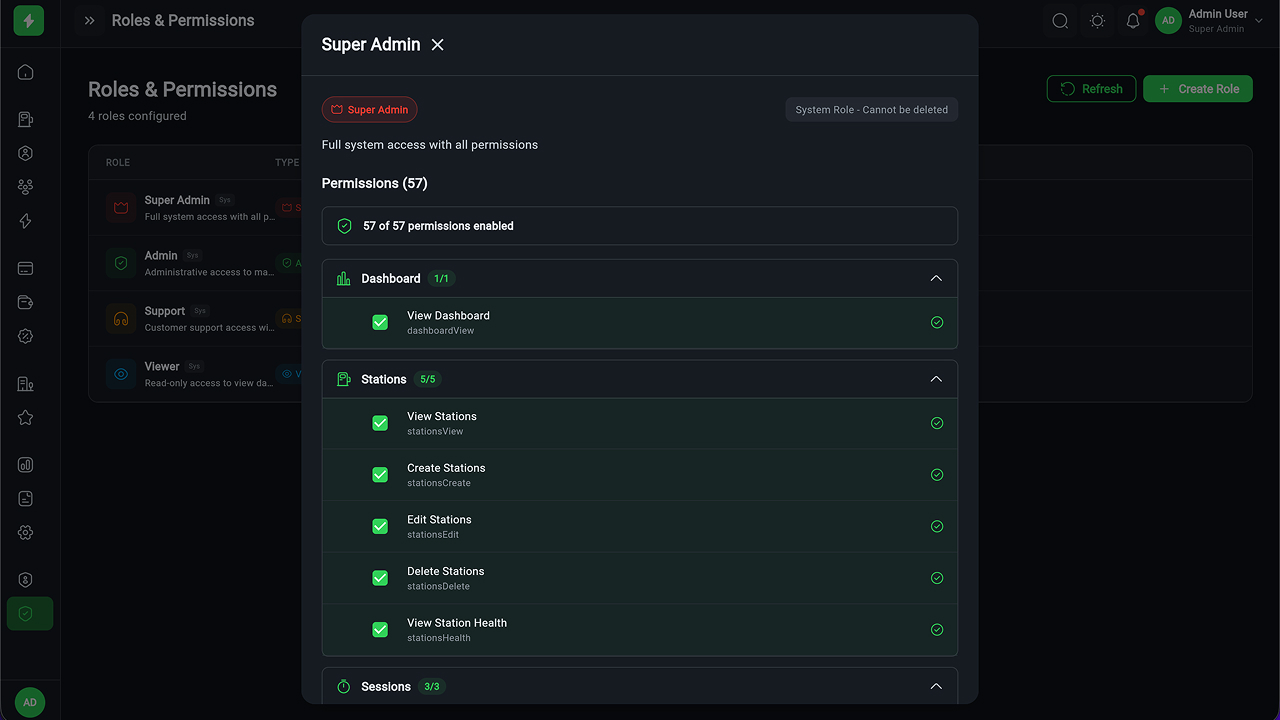Collapse the Stations permissions group
Screen dimensions: 1280x720
(936, 380)
